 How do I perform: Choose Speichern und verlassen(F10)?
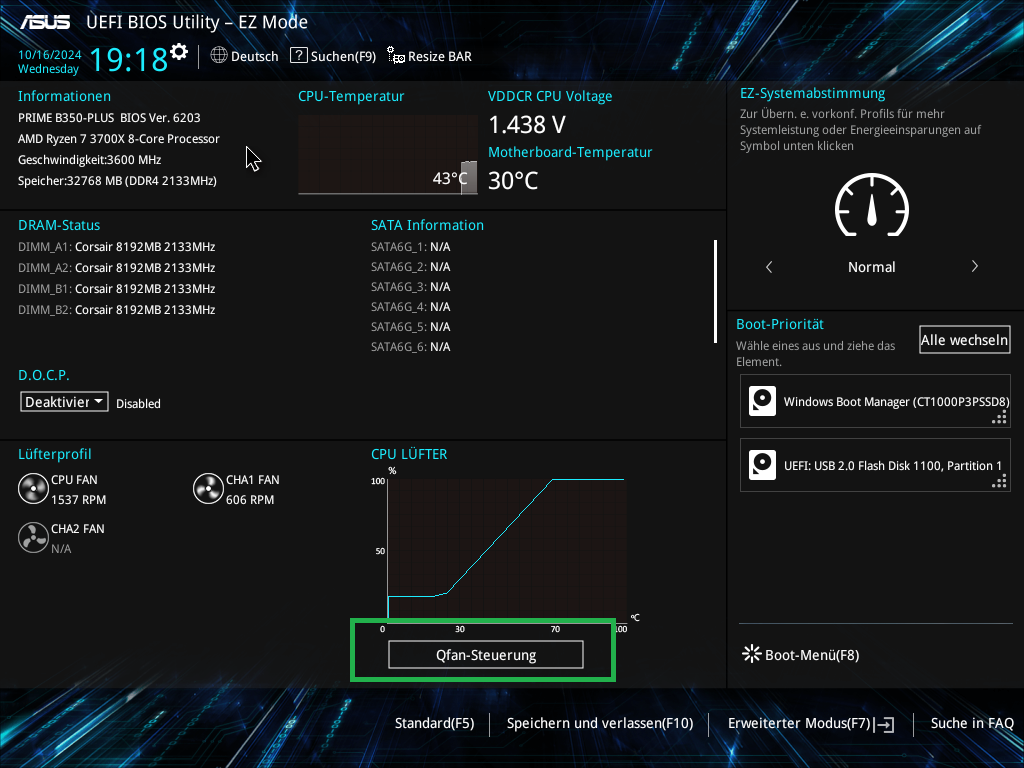[x=600, y=723]
